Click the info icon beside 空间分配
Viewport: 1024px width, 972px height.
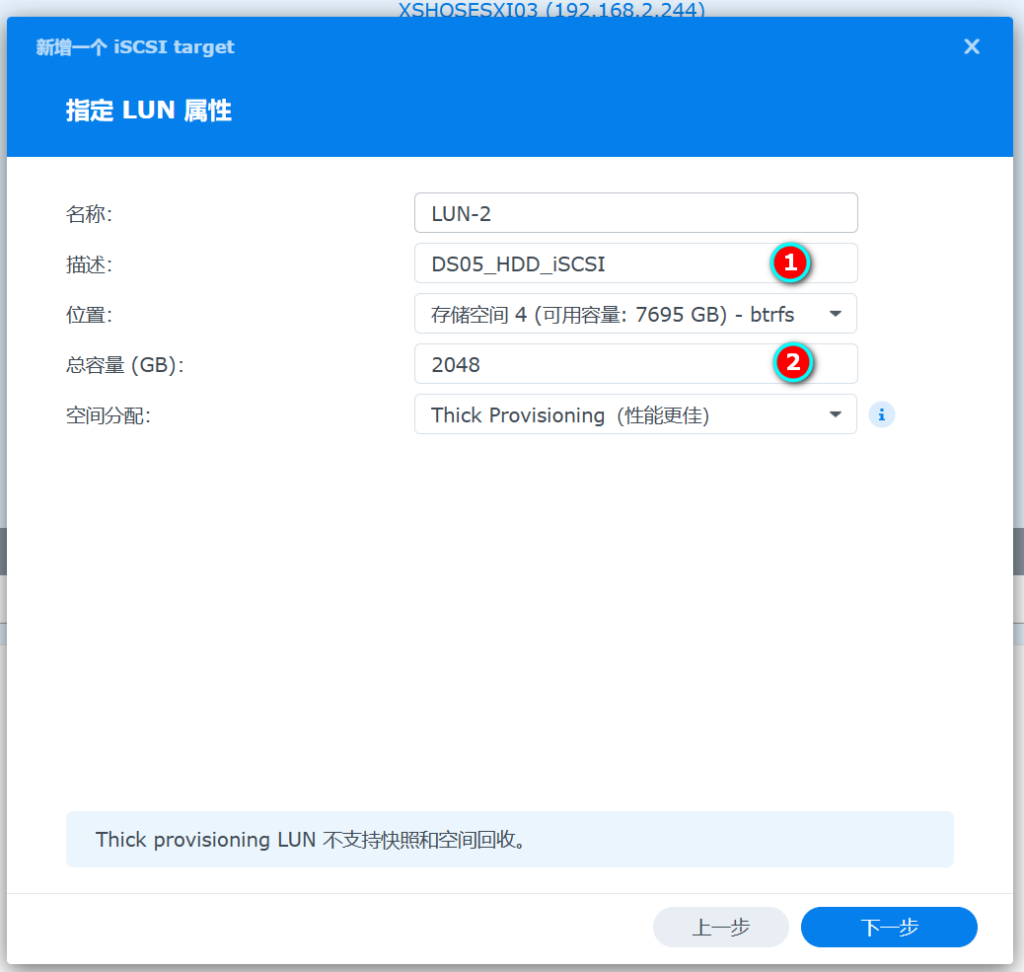click(881, 415)
